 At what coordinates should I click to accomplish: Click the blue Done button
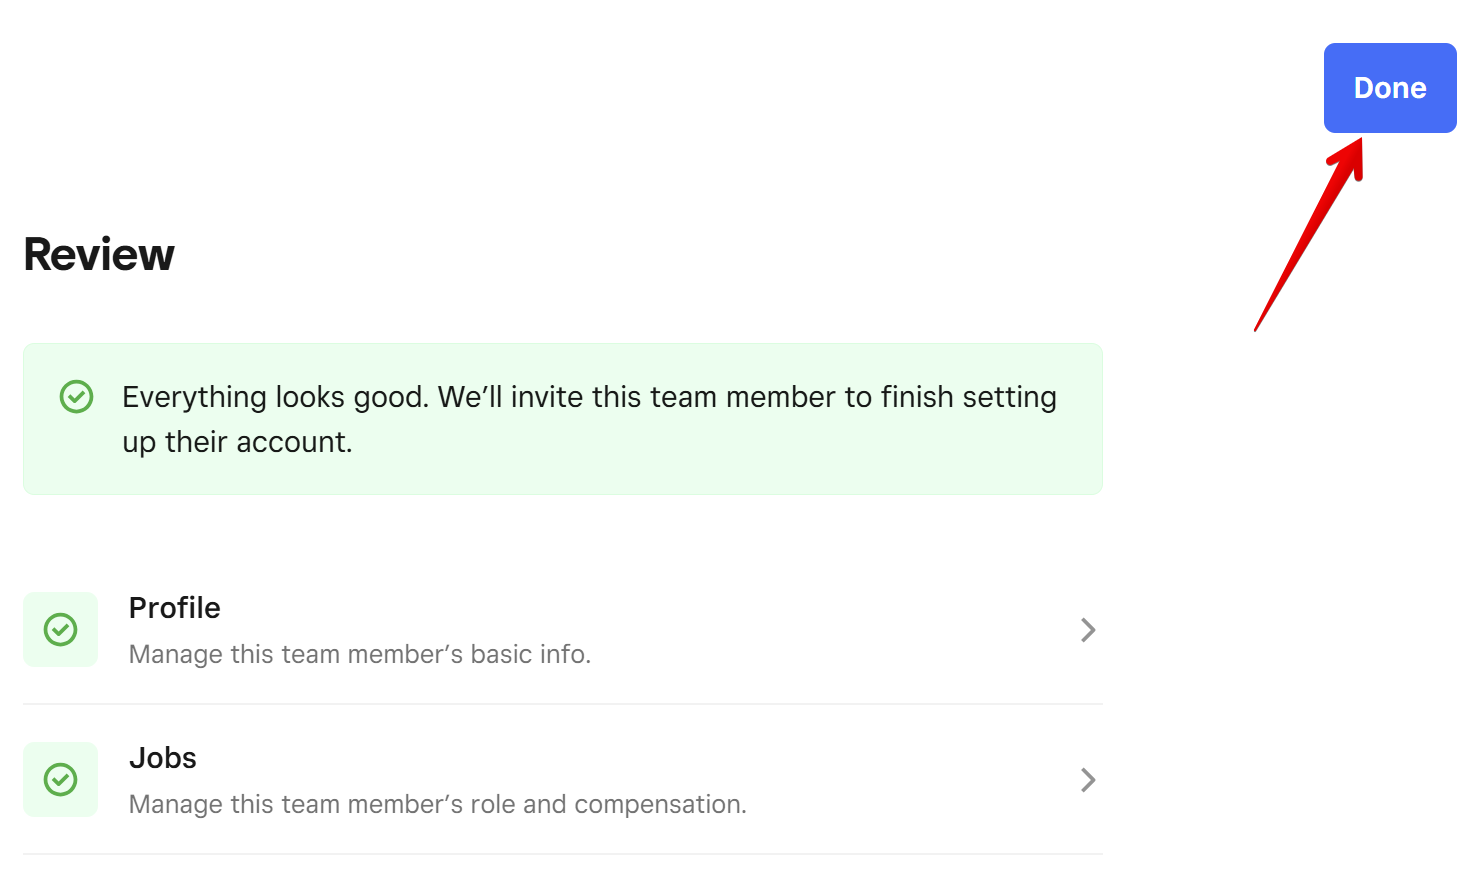[x=1390, y=88]
